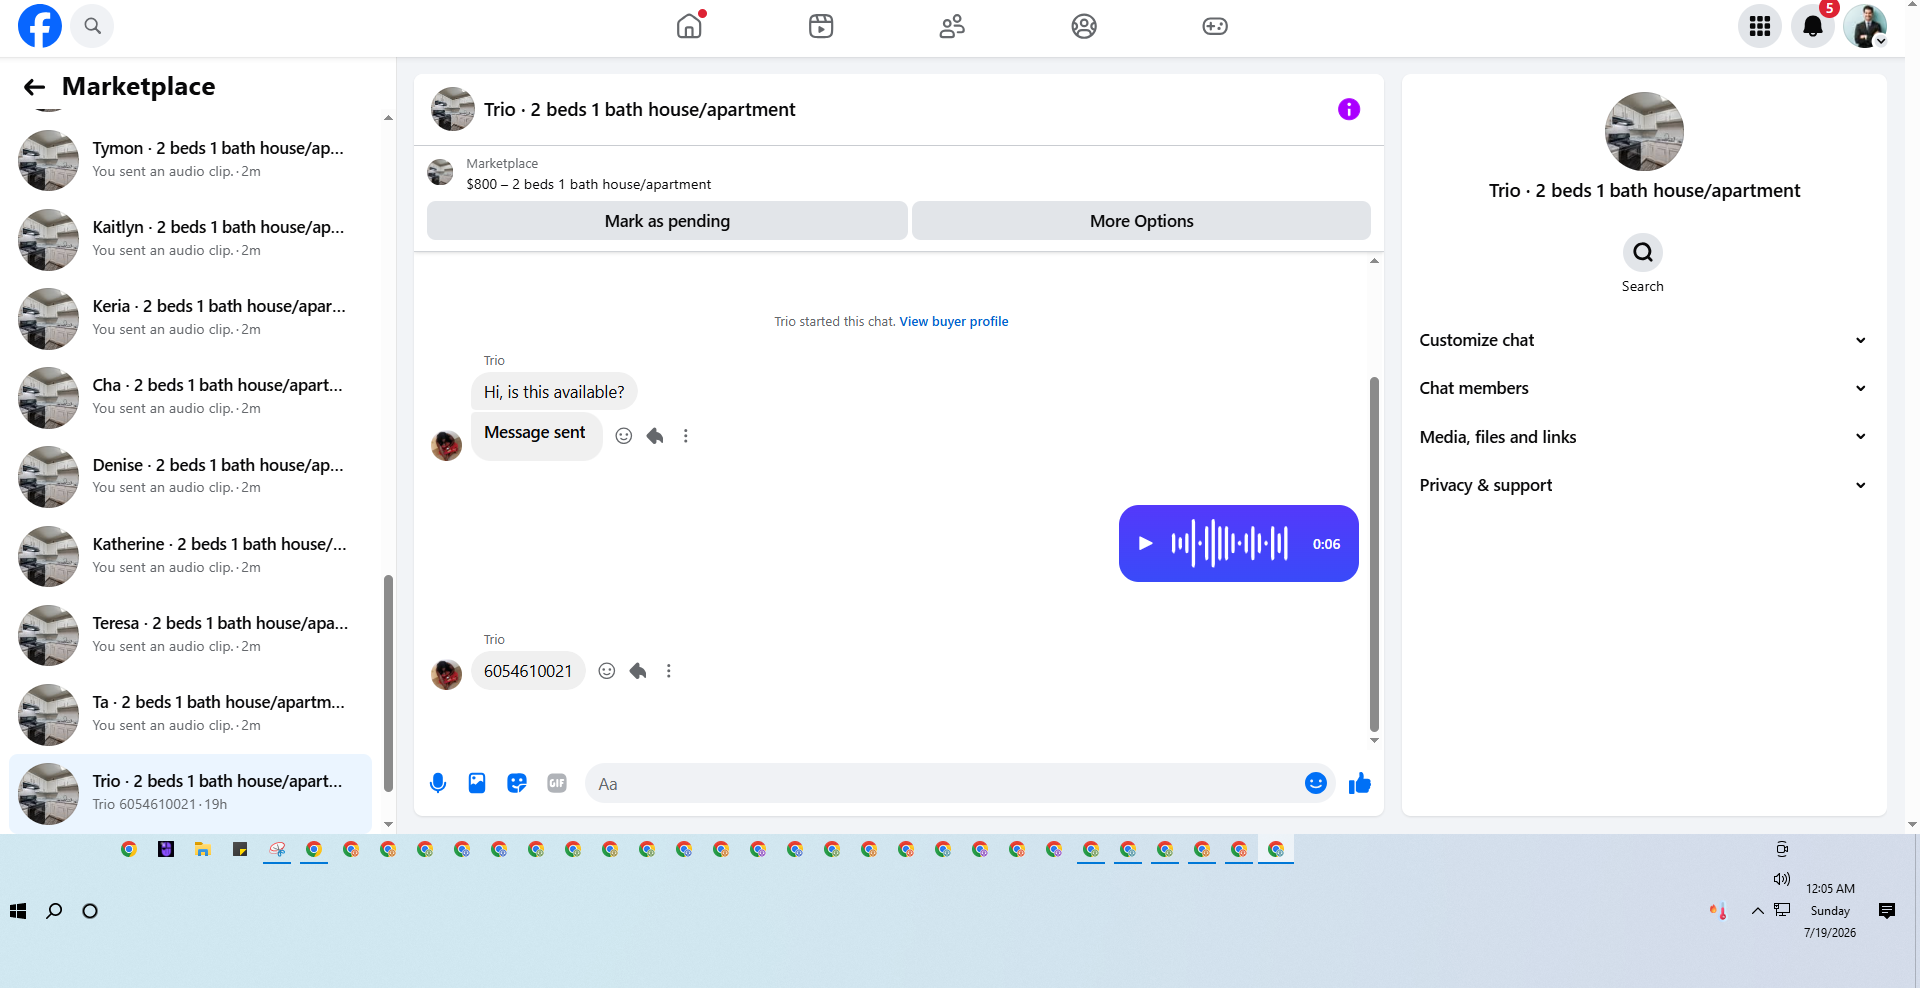Open more options for "Message sent" bubble
The image size is (1920, 988).
pos(686,436)
